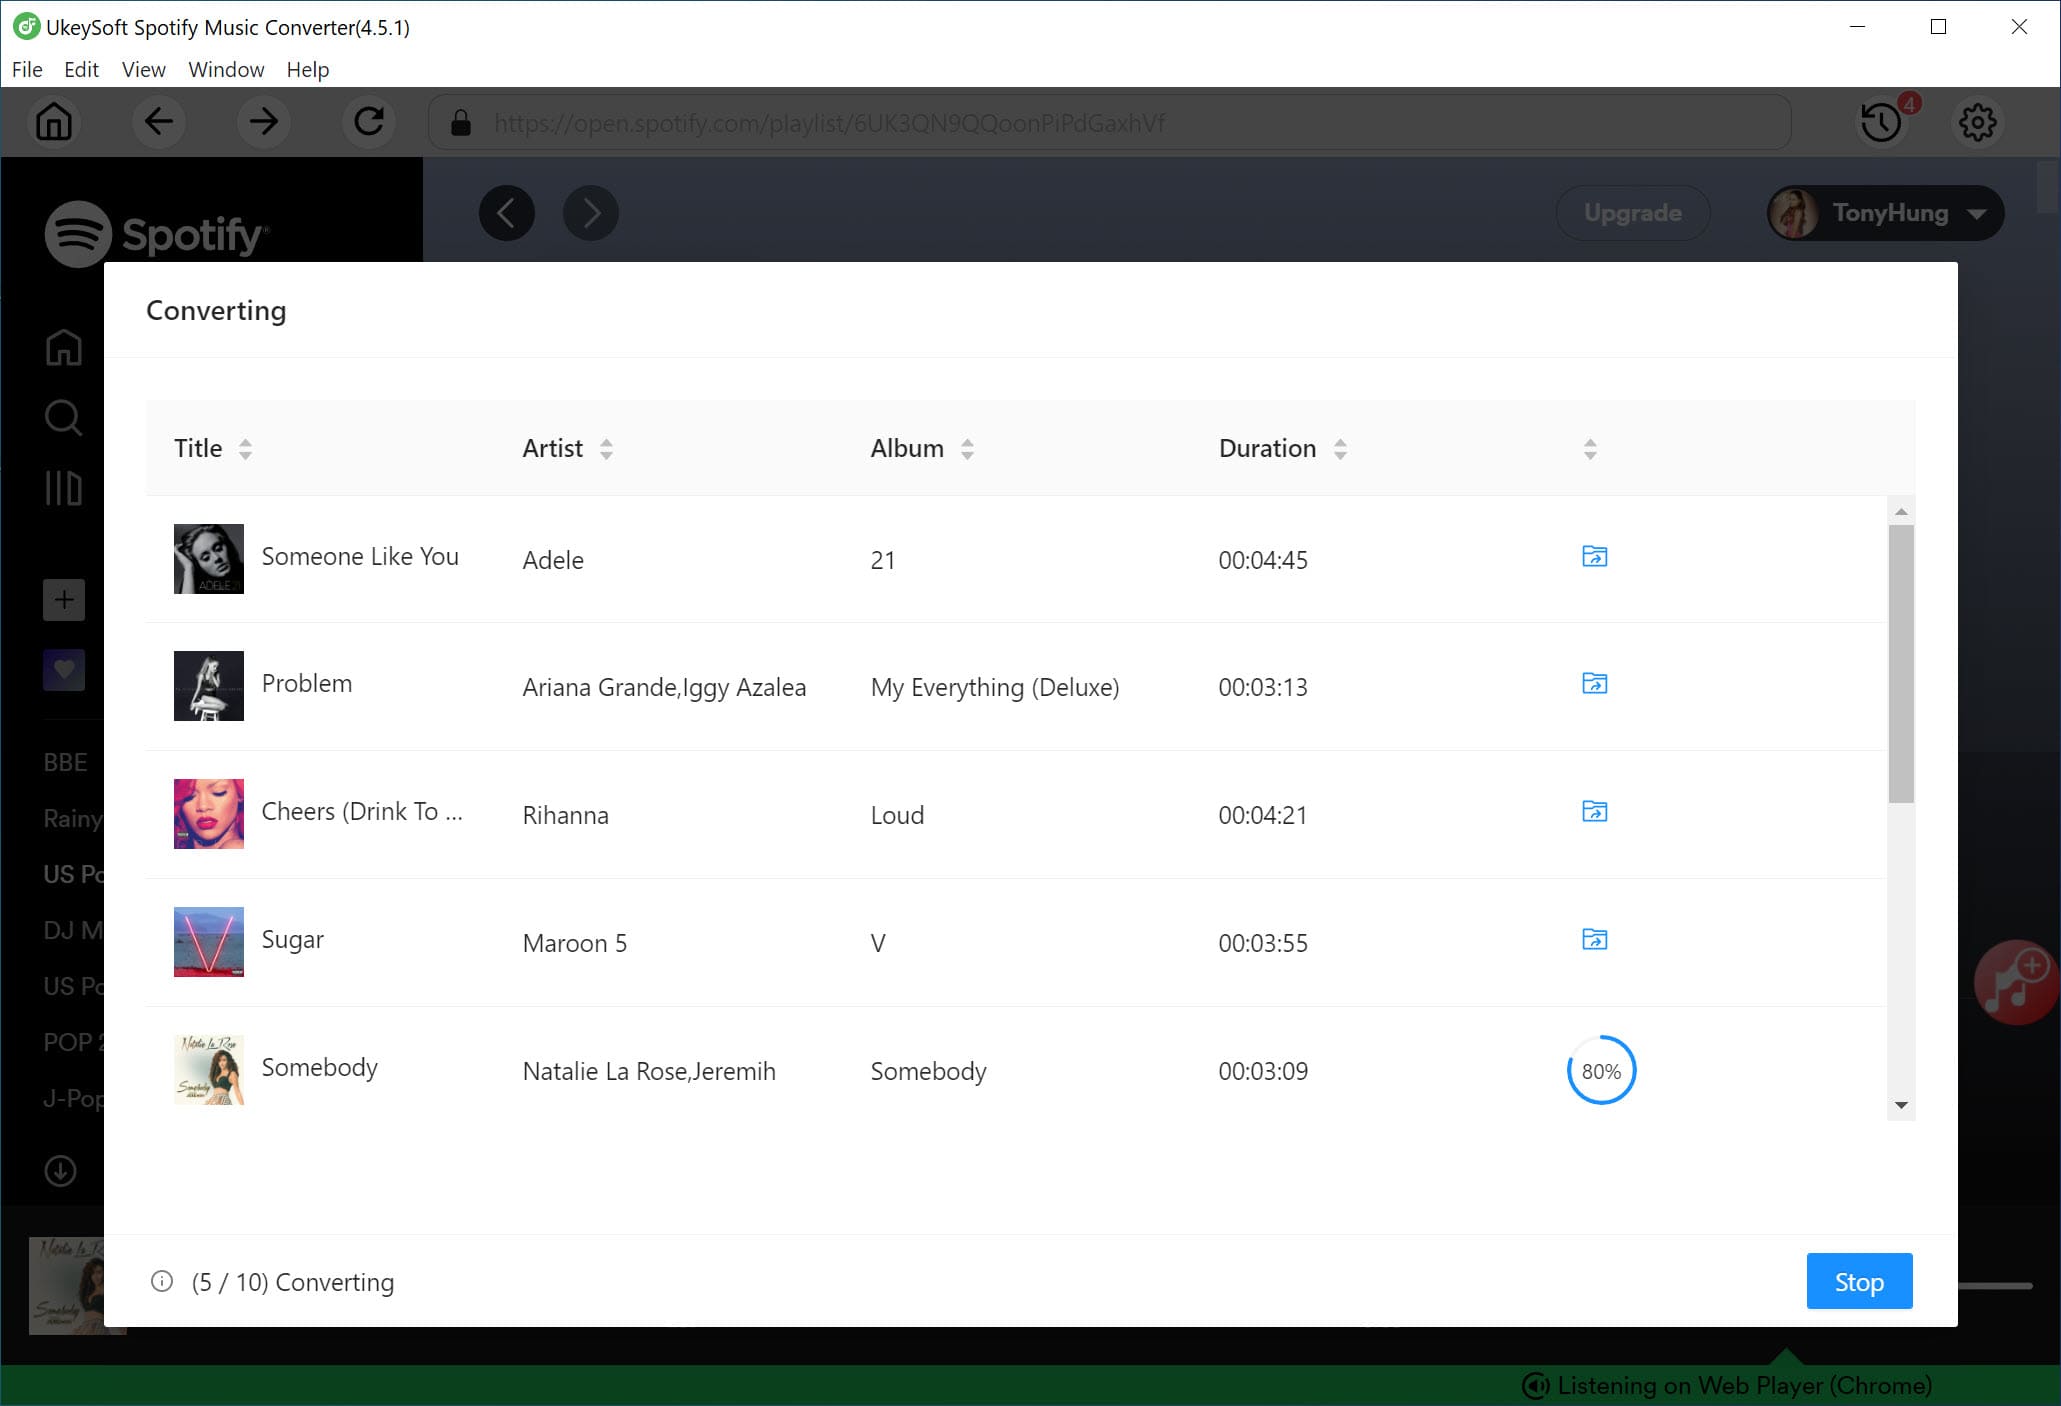2061x1406 pixels.
Task: Select Help menu in UkeySoft toolbar
Action: [x=307, y=69]
